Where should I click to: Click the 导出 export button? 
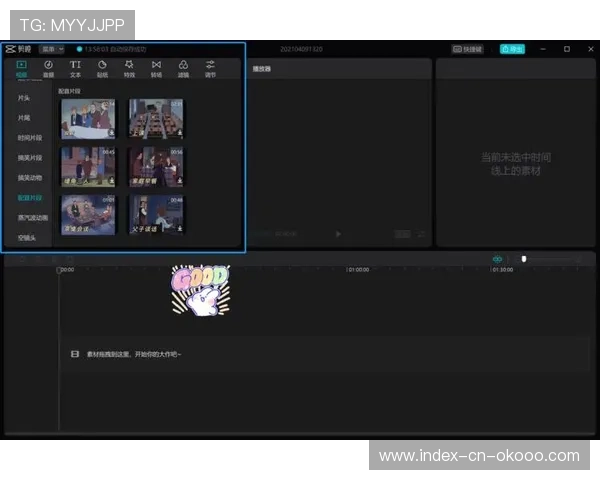[512, 48]
